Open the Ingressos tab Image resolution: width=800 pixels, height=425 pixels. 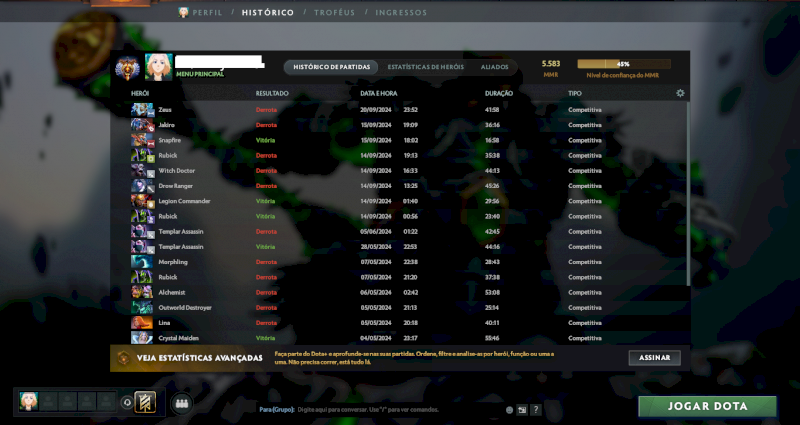(x=401, y=13)
